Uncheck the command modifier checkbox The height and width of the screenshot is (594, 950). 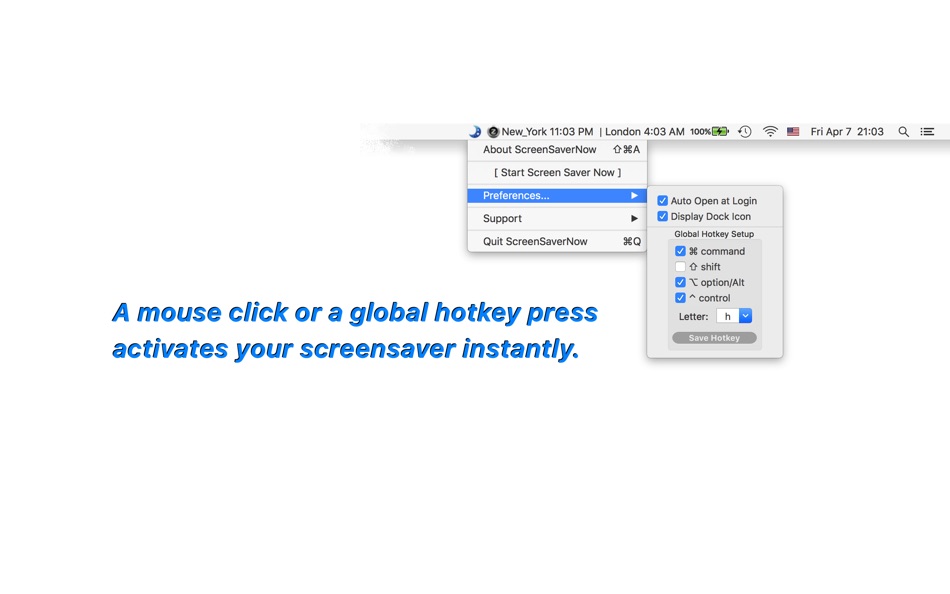click(680, 251)
